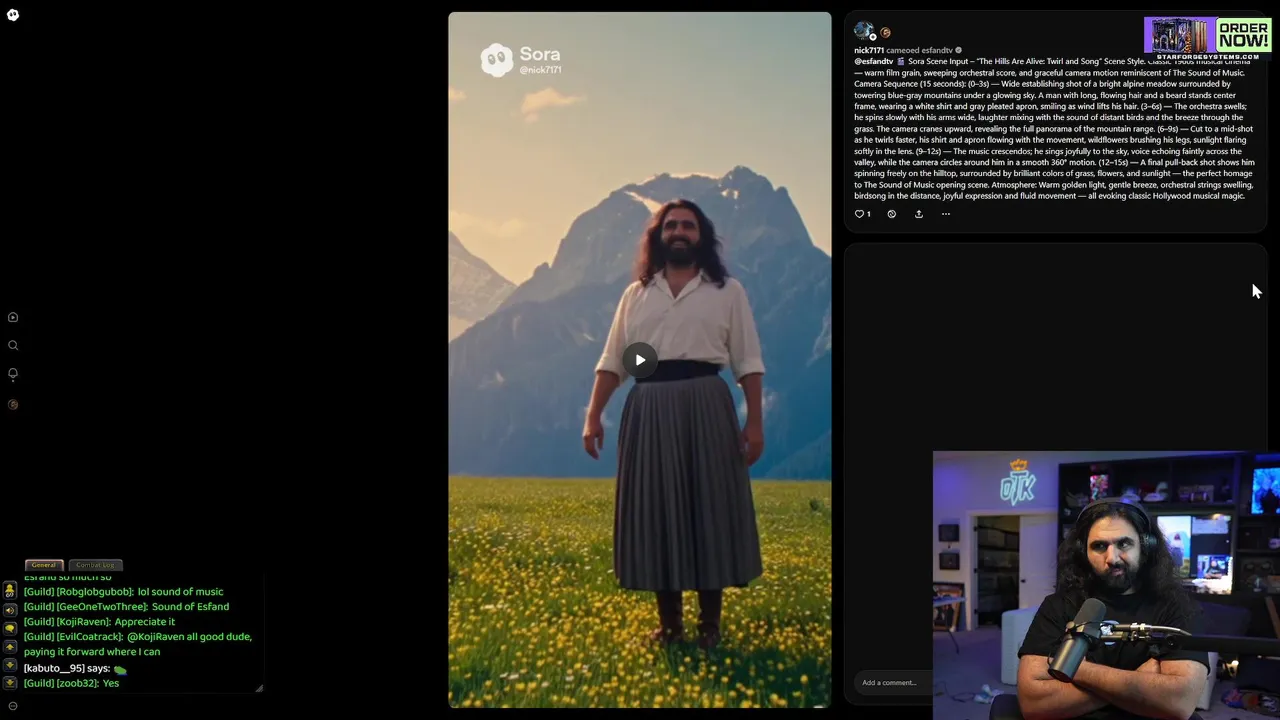
Task: Click the chat voice speaker icon
Action: (x=10, y=611)
